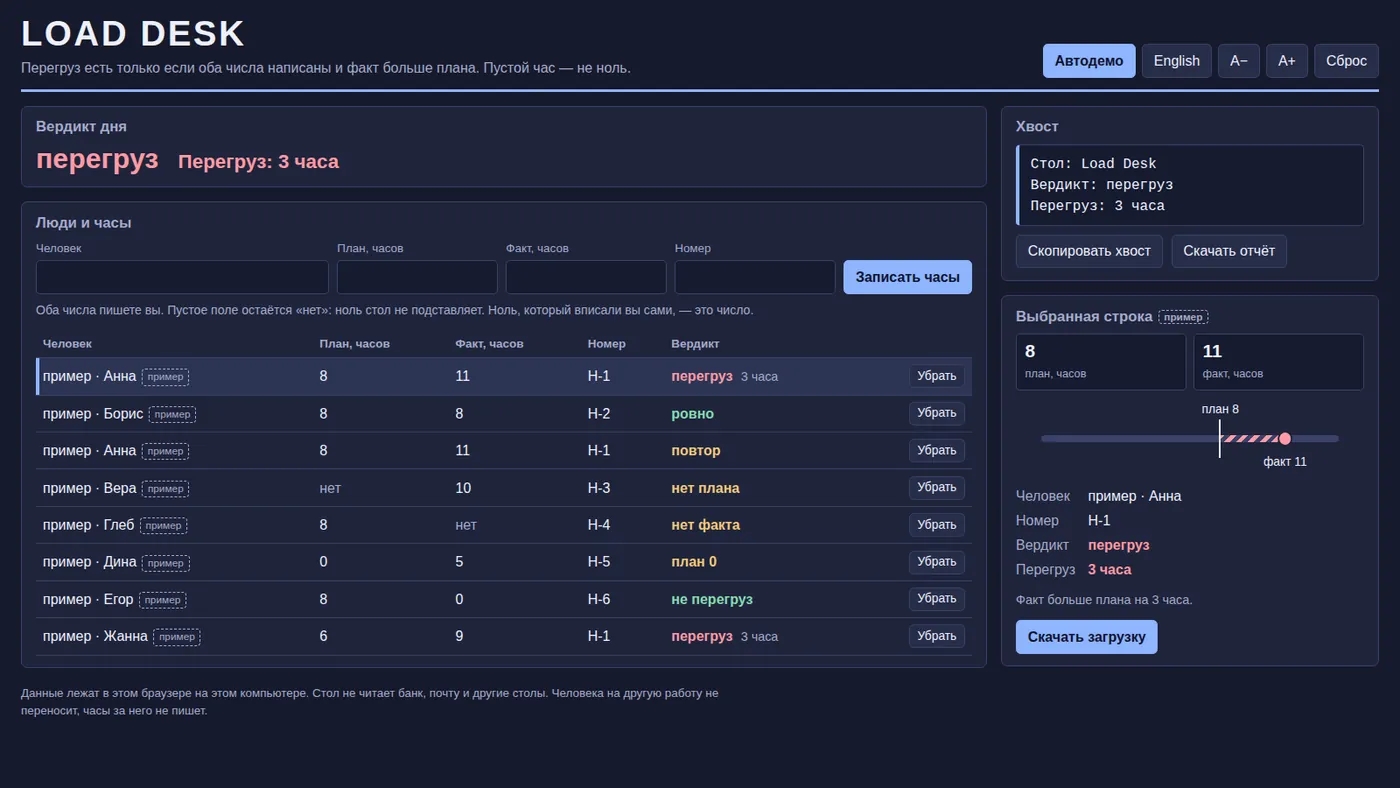Click Скачать загрузку button
Screen dimensions: 1400x788
tap(1087, 637)
